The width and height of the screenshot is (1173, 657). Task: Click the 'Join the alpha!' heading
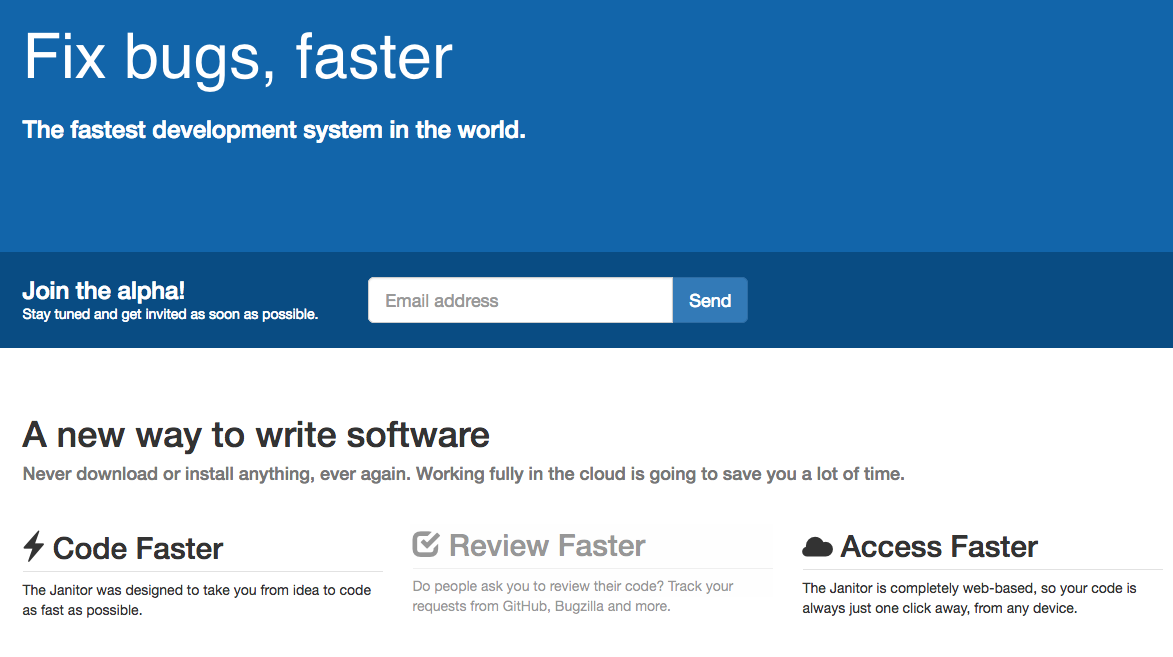(103, 291)
